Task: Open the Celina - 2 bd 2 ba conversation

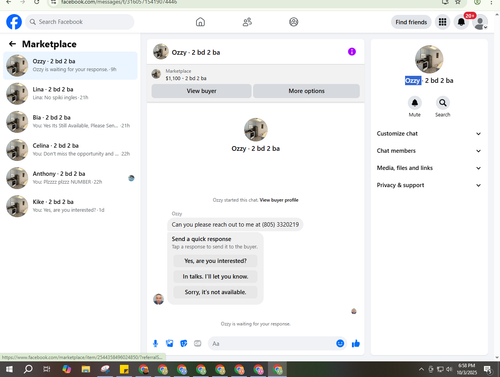Action: [x=70, y=150]
